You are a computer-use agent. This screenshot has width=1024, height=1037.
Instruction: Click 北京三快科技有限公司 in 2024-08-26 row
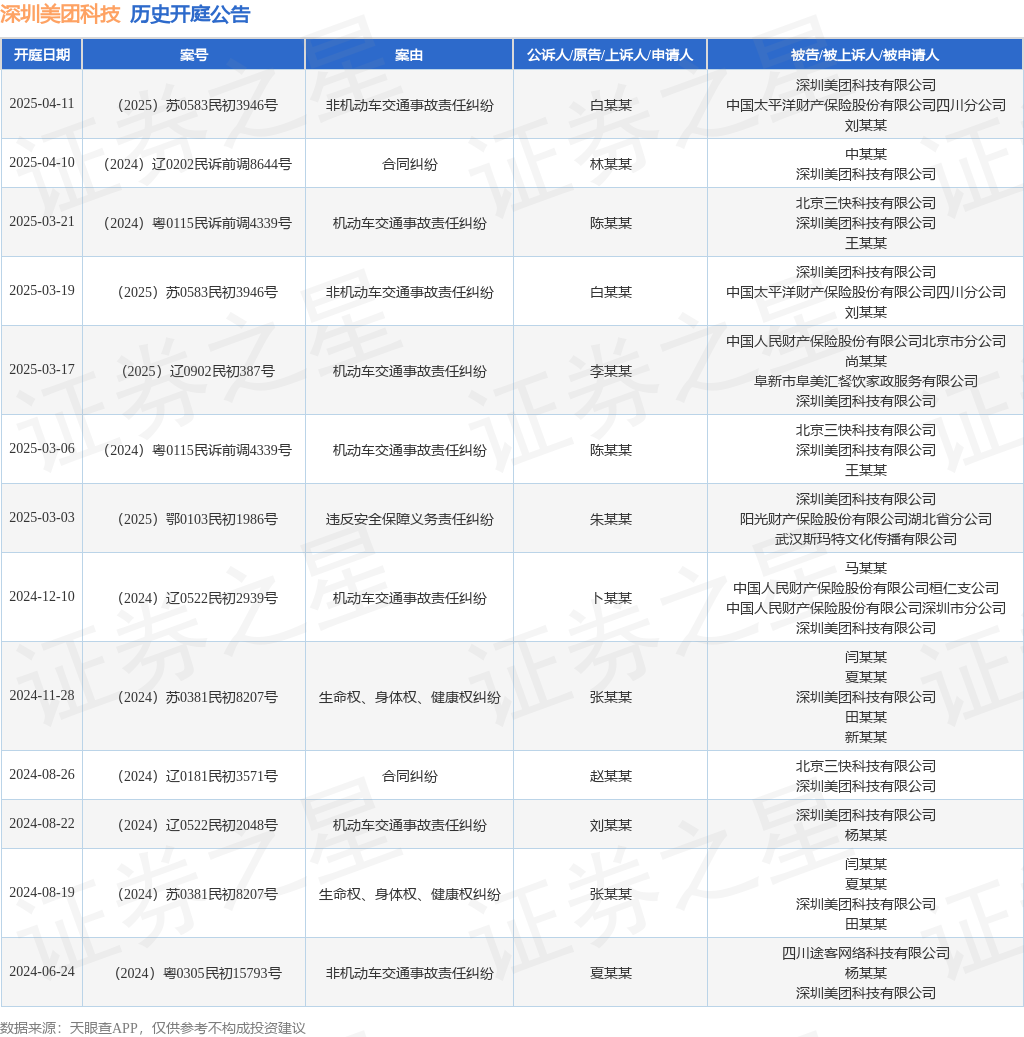click(866, 766)
